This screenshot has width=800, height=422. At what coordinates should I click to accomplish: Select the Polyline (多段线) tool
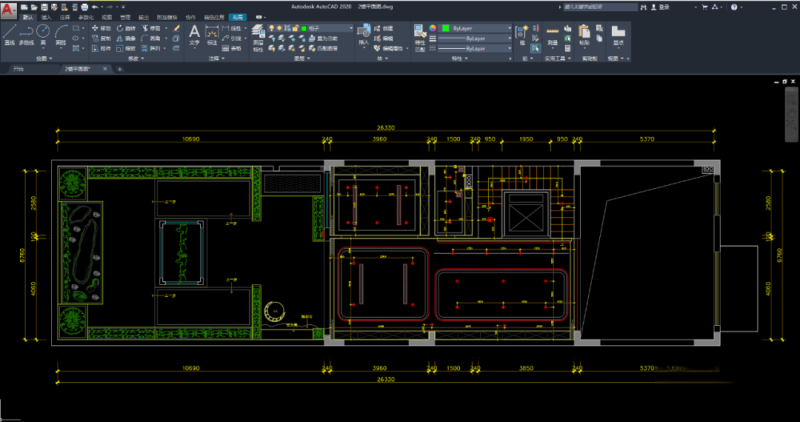click(x=27, y=34)
